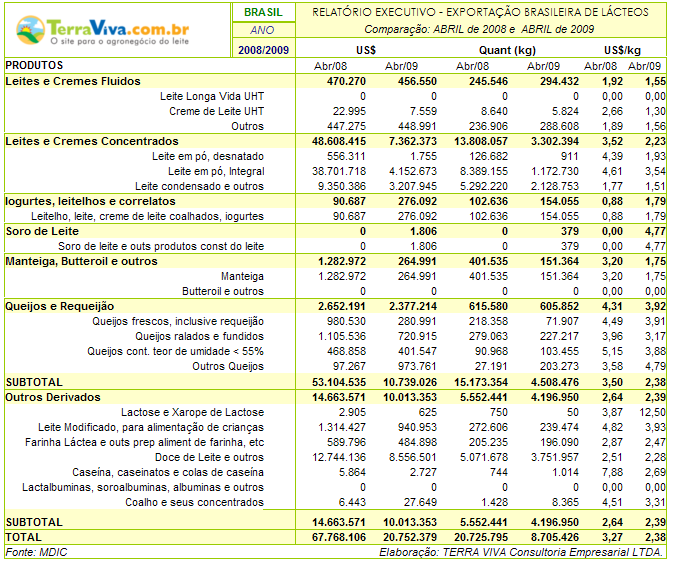Select Lactalbuminas, soroalbuminas, albuminas e outros
673x563 pixels.
pos(143,487)
